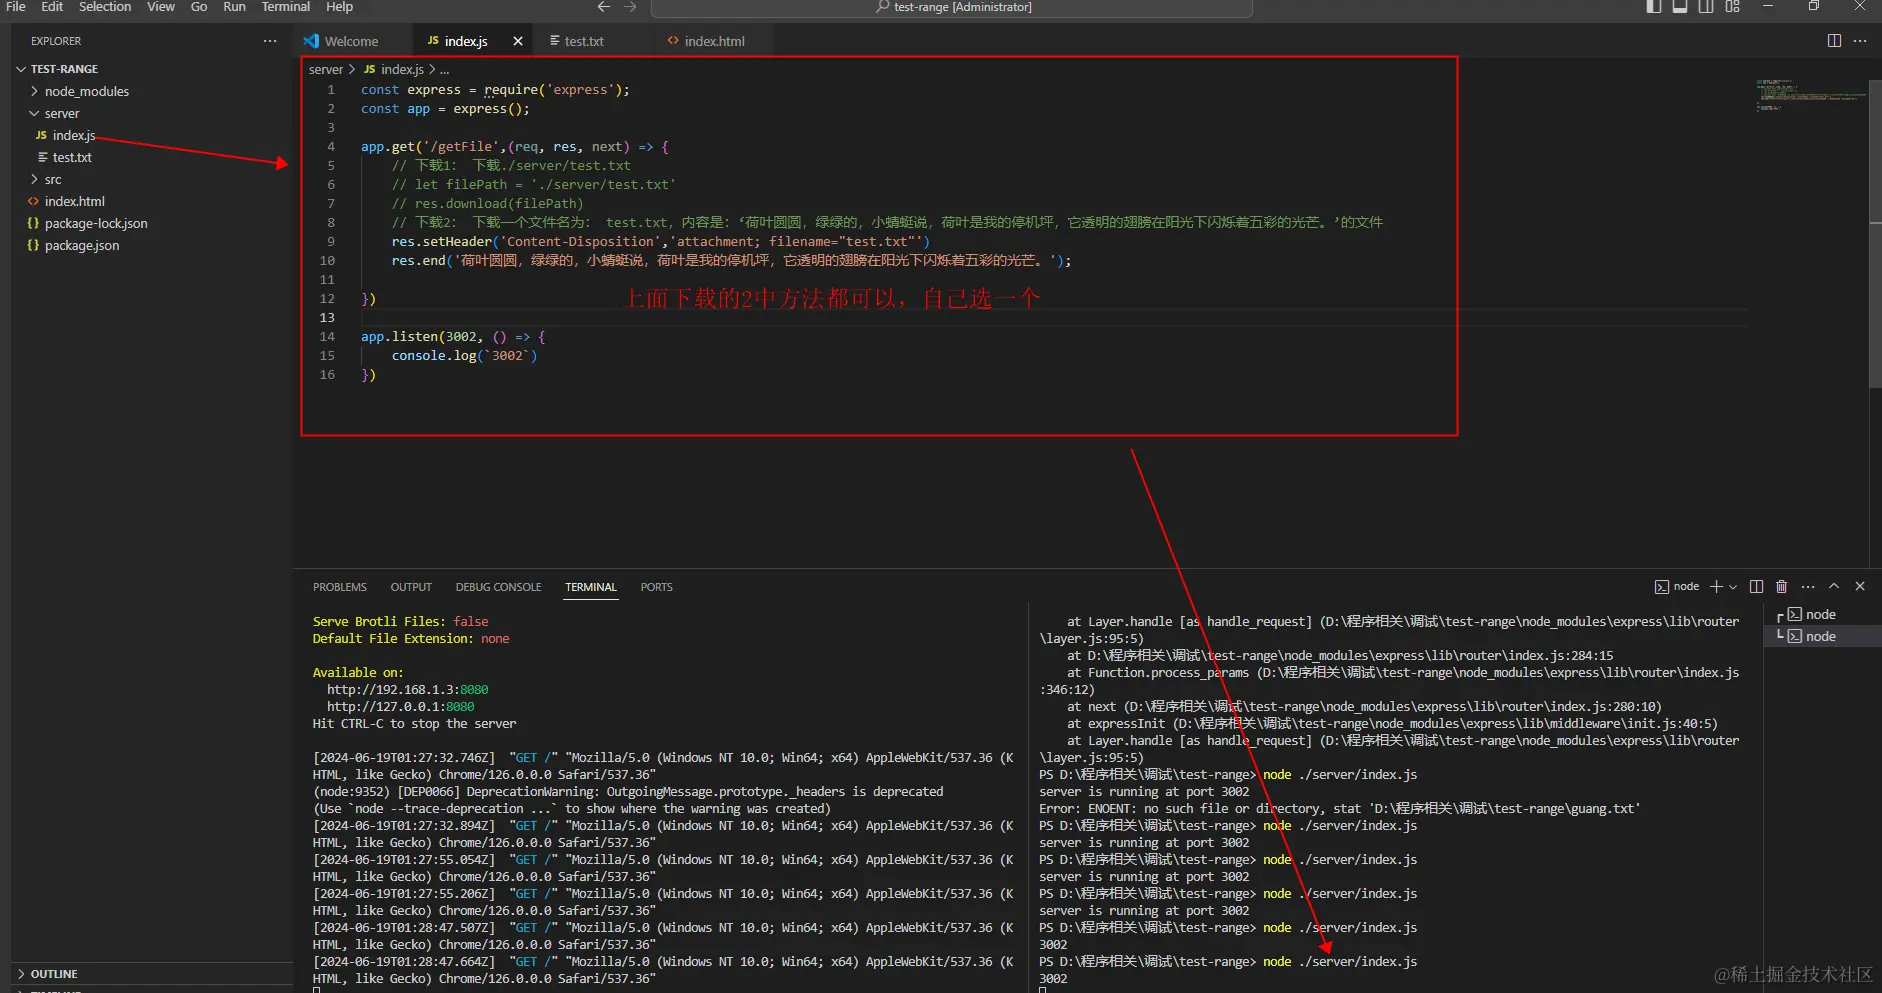
Task: Toggle the primary side bar layout icon
Action: click(x=1654, y=6)
